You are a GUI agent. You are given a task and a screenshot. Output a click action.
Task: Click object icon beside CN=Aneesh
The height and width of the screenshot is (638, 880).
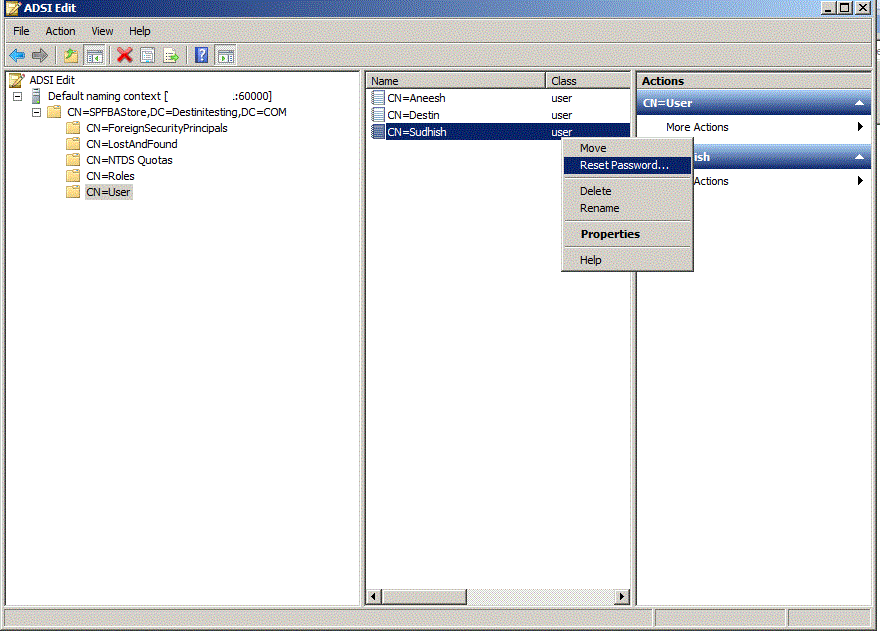[x=378, y=98]
